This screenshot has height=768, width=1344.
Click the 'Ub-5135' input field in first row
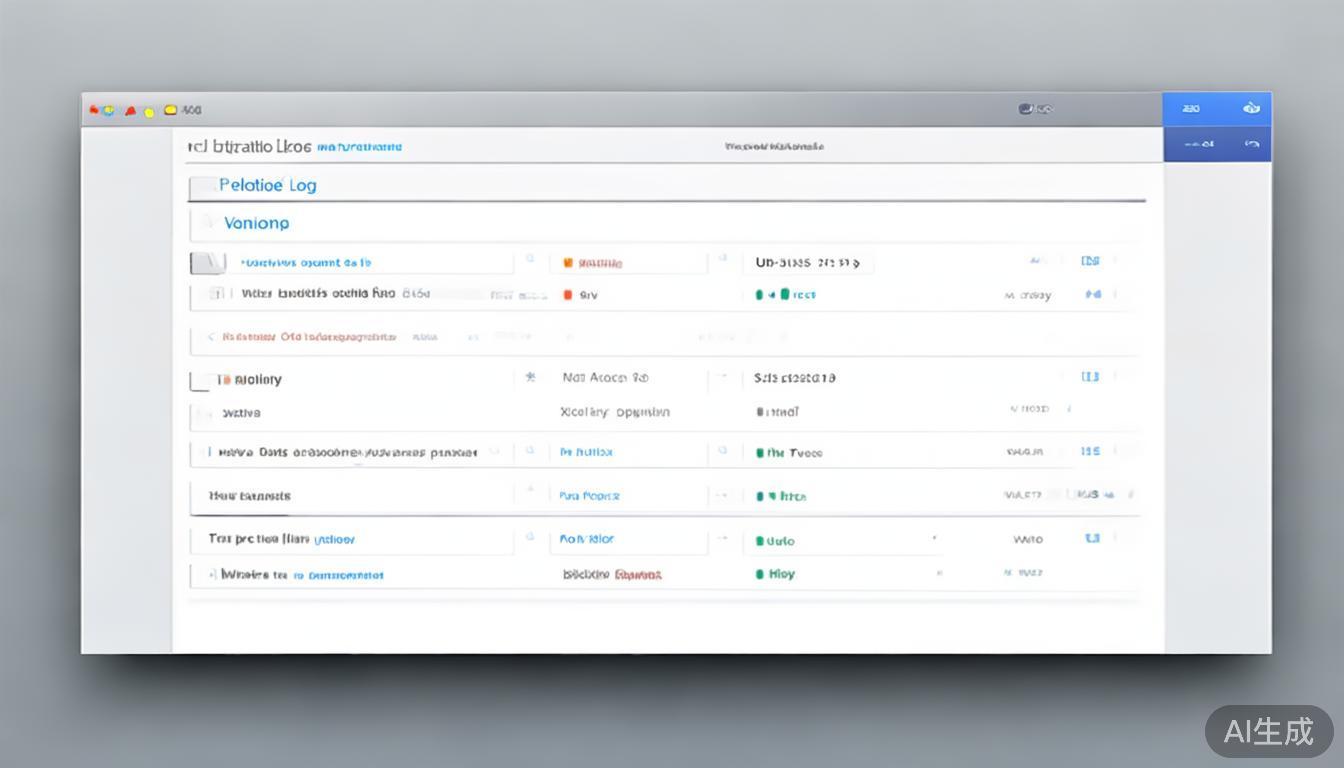807,263
